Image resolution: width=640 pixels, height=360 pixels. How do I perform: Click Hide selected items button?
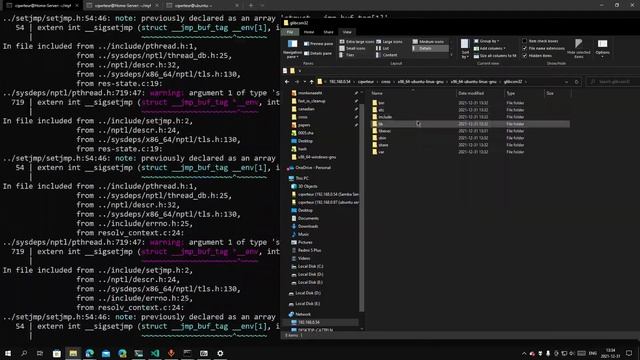coord(578,49)
